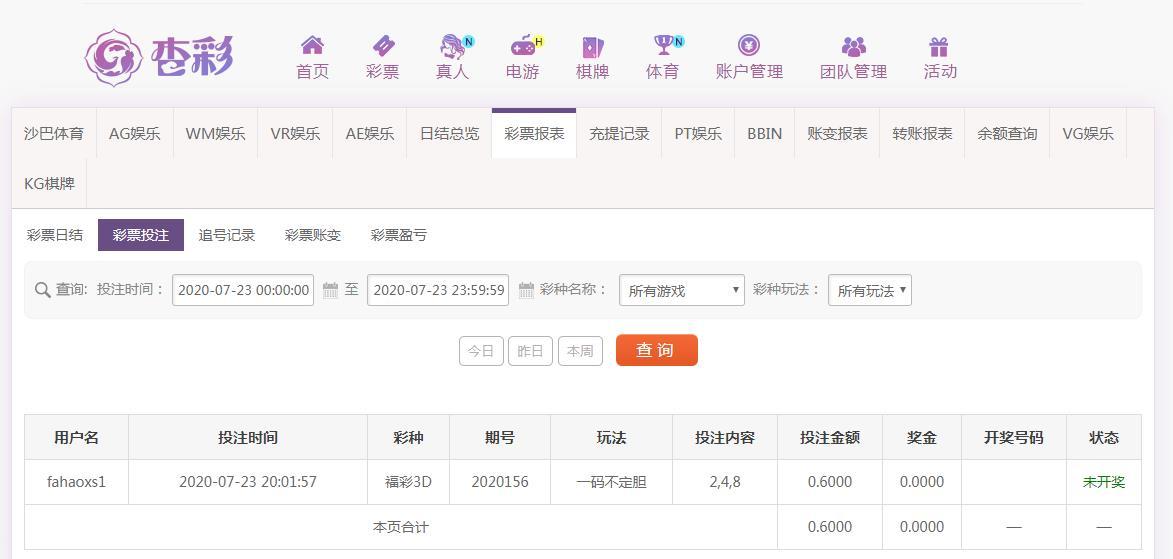
Task: Click the 杏彩 site logo
Action: pyautogui.click(x=159, y=58)
